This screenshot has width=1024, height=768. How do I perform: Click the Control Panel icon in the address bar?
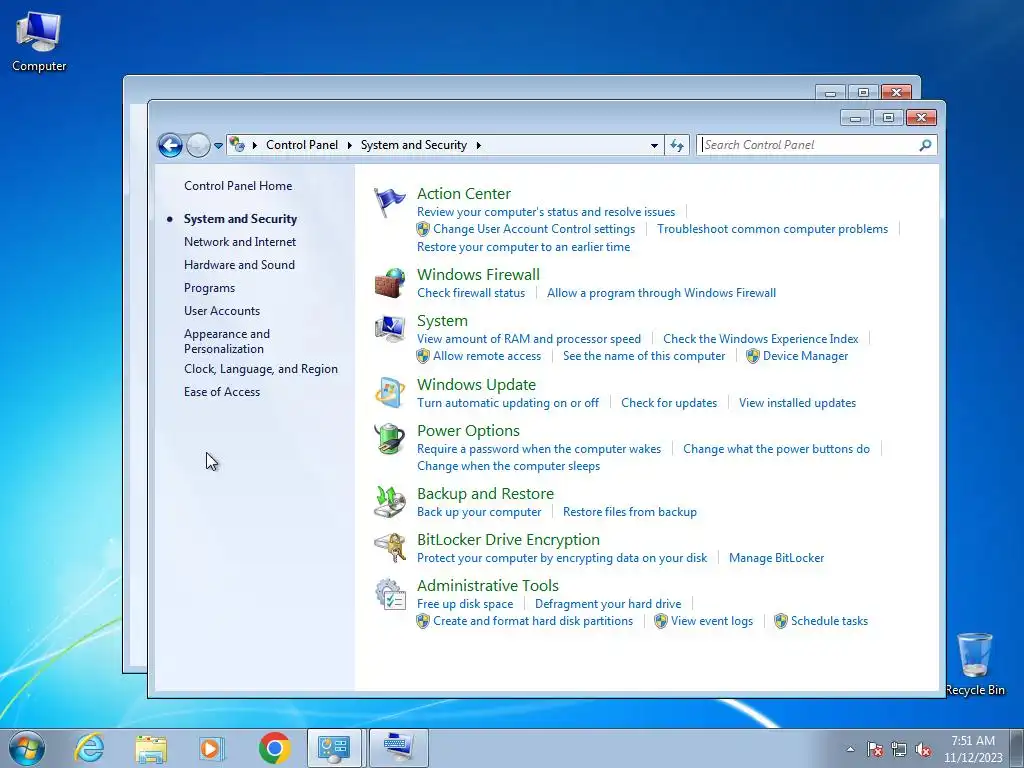pos(238,145)
